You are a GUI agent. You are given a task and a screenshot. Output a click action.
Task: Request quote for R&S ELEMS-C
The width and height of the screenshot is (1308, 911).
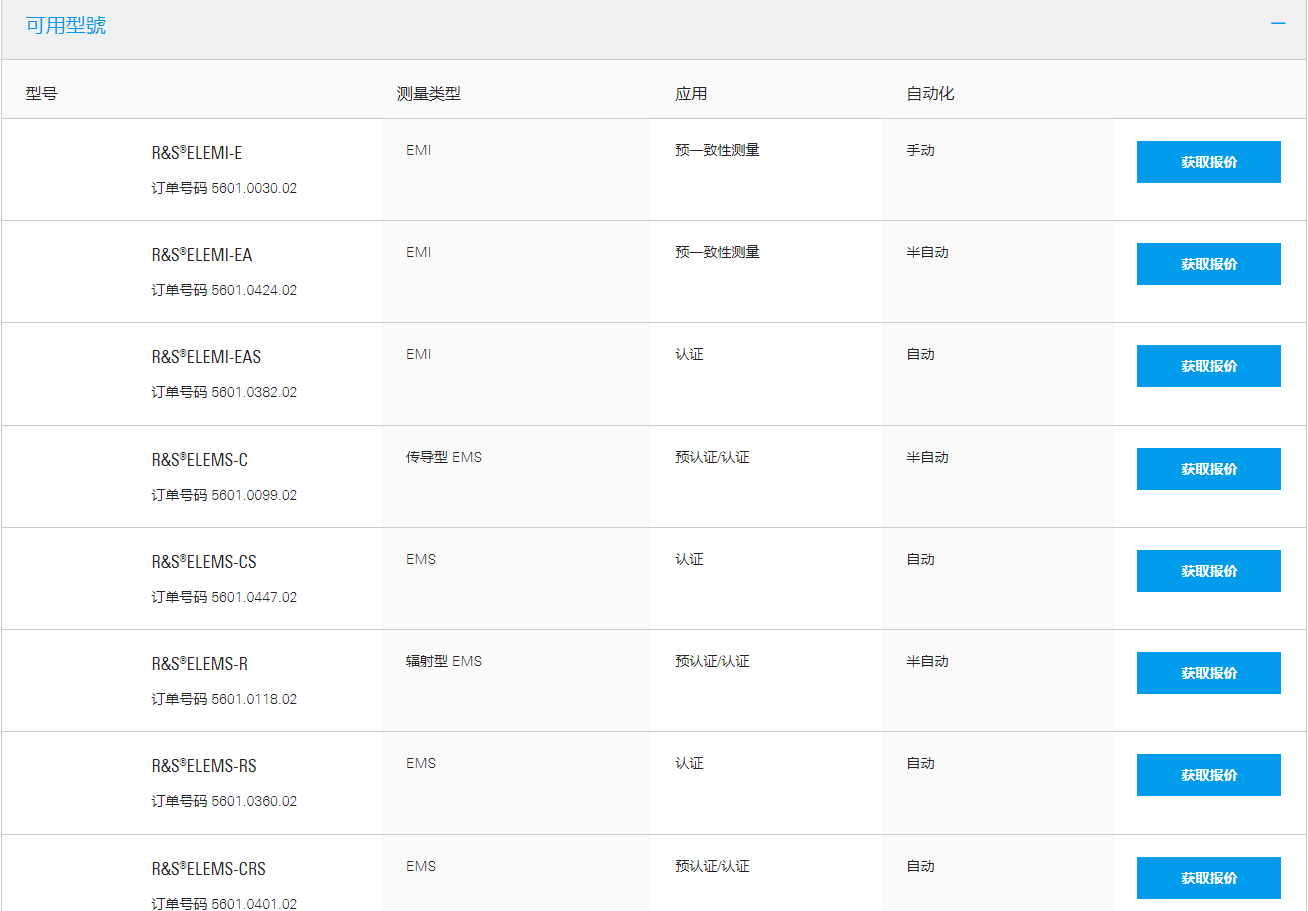point(1208,469)
